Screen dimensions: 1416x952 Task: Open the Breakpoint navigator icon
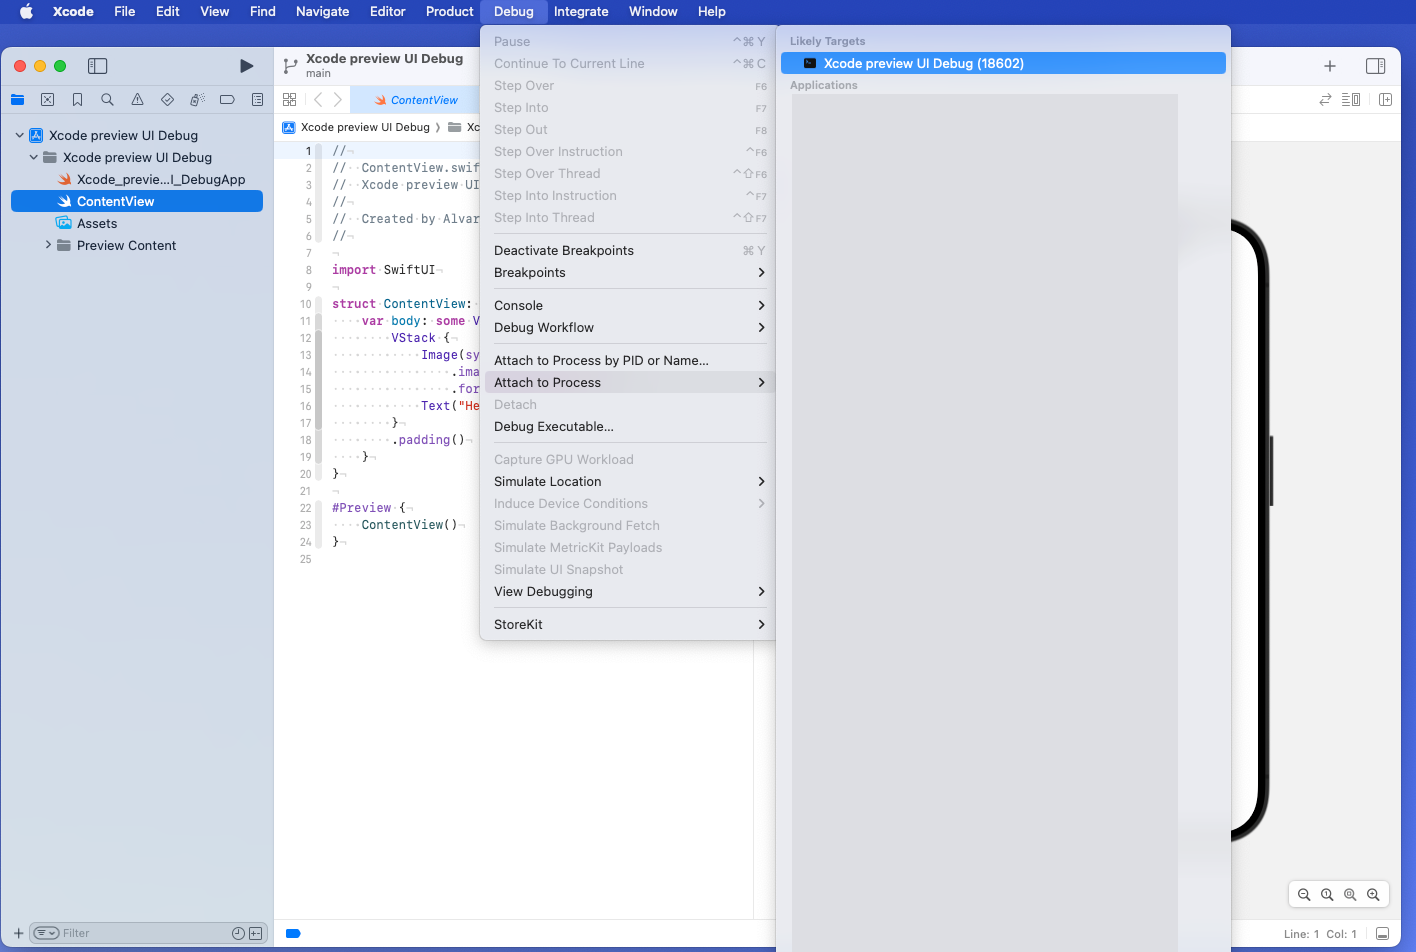[x=227, y=100]
